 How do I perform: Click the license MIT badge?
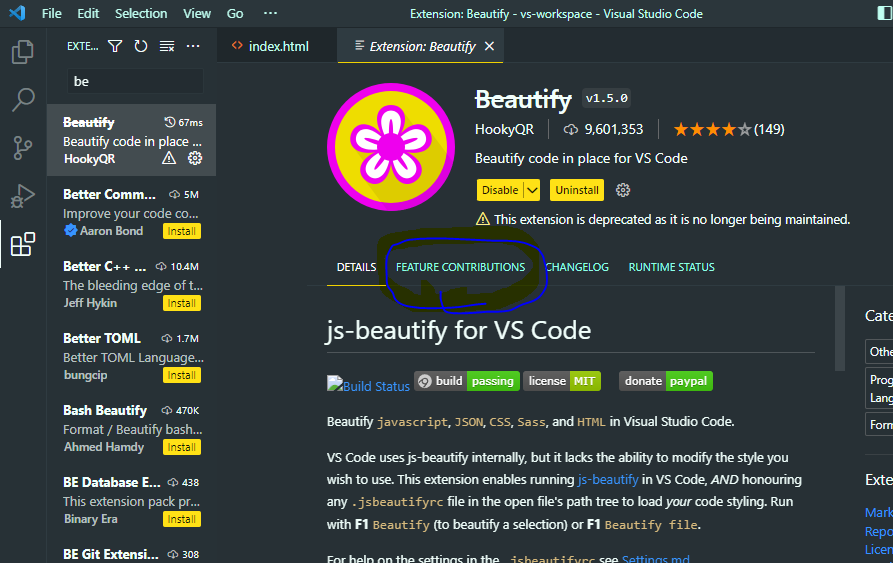point(562,381)
